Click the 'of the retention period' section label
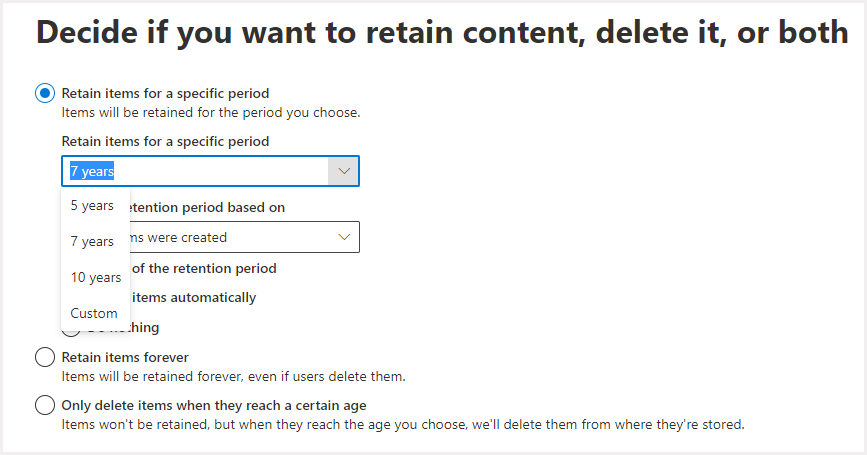Image resolution: width=867 pixels, height=455 pixels. pos(204,268)
